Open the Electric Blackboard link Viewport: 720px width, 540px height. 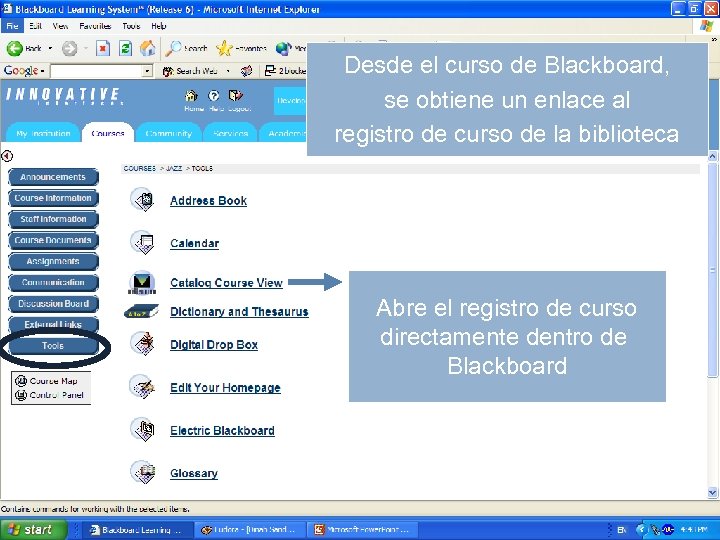[x=222, y=431]
